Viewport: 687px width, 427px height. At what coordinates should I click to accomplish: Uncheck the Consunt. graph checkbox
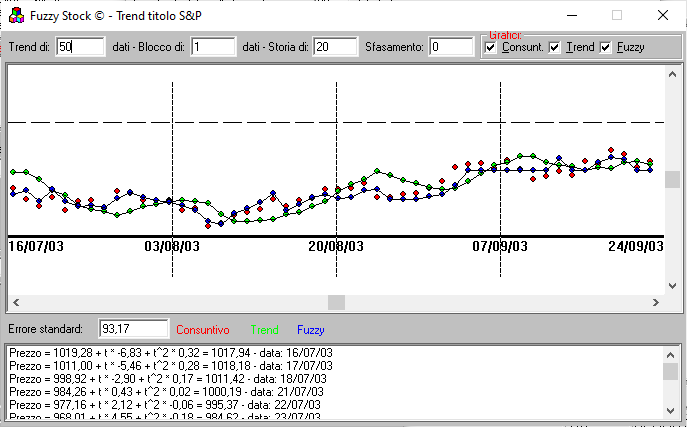coord(490,47)
